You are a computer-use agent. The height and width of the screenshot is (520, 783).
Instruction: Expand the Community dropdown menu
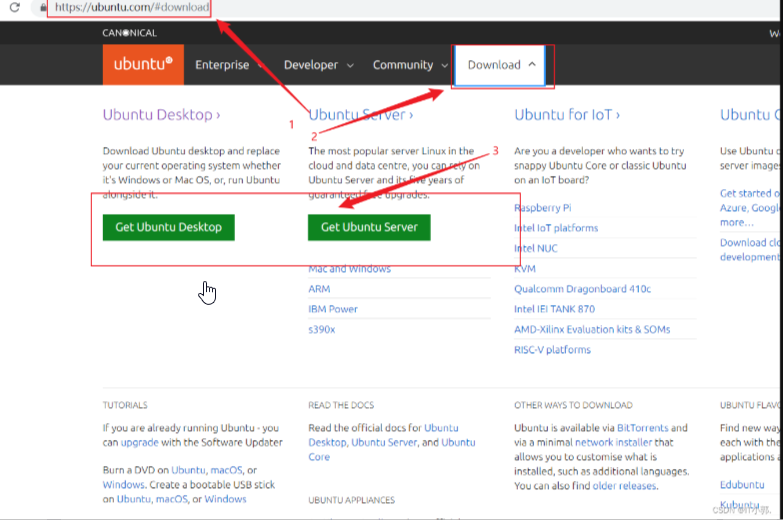click(410, 65)
